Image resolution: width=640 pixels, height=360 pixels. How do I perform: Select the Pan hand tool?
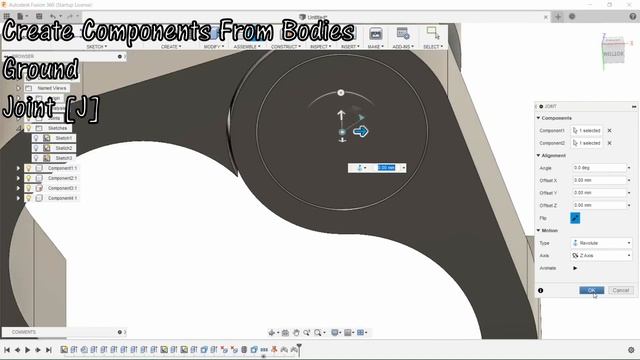pyautogui.click(x=296, y=333)
